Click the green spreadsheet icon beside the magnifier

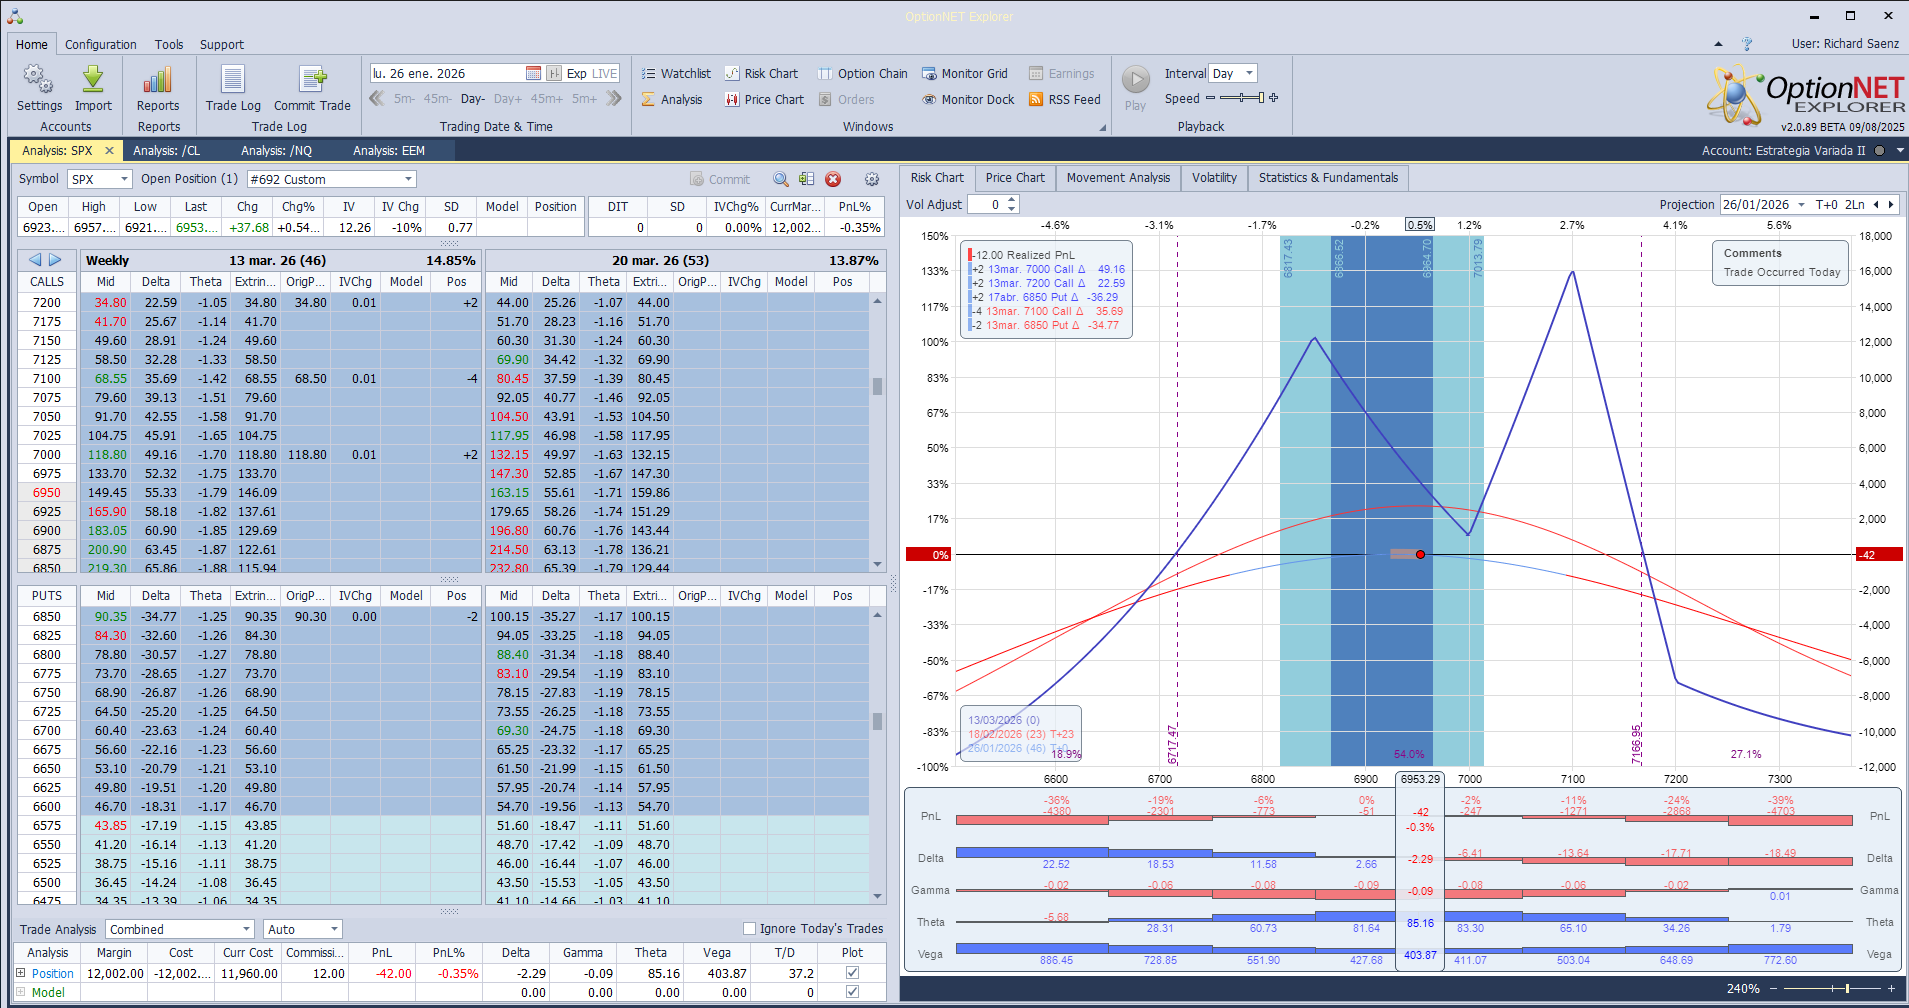coord(806,179)
